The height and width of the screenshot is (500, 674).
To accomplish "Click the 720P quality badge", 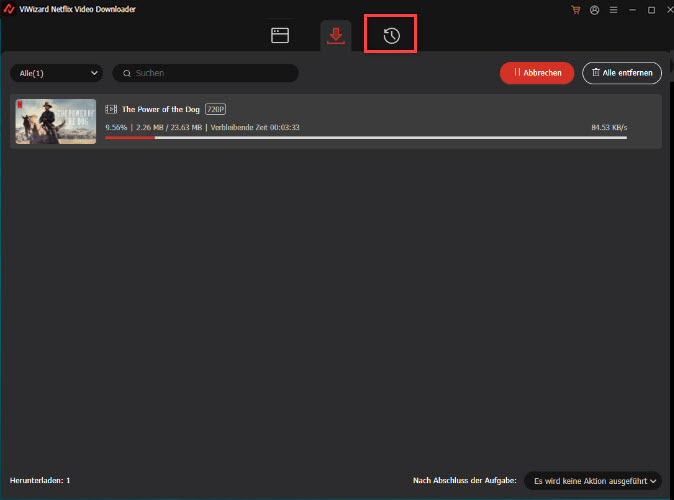I will (215, 109).
